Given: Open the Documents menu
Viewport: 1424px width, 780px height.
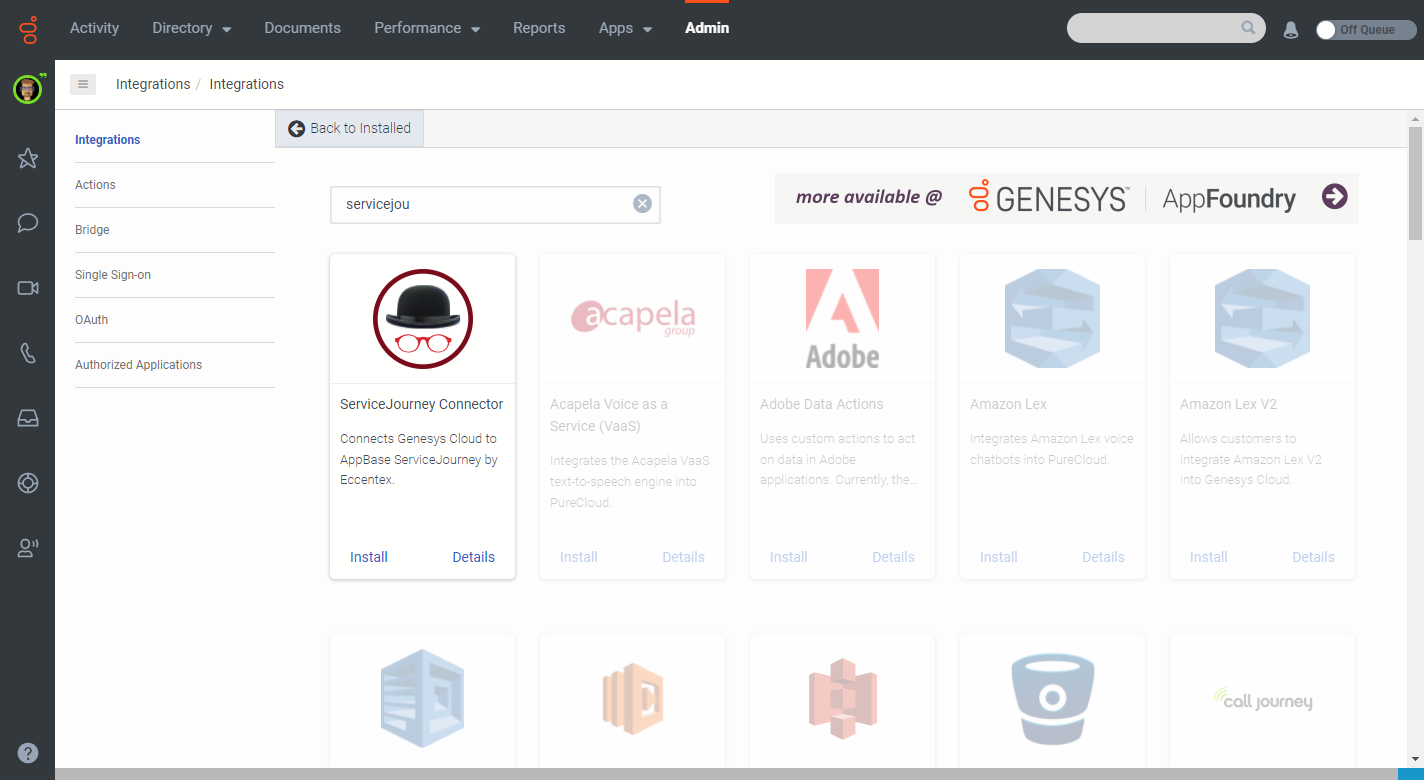Looking at the screenshot, I should click(x=302, y=28).
